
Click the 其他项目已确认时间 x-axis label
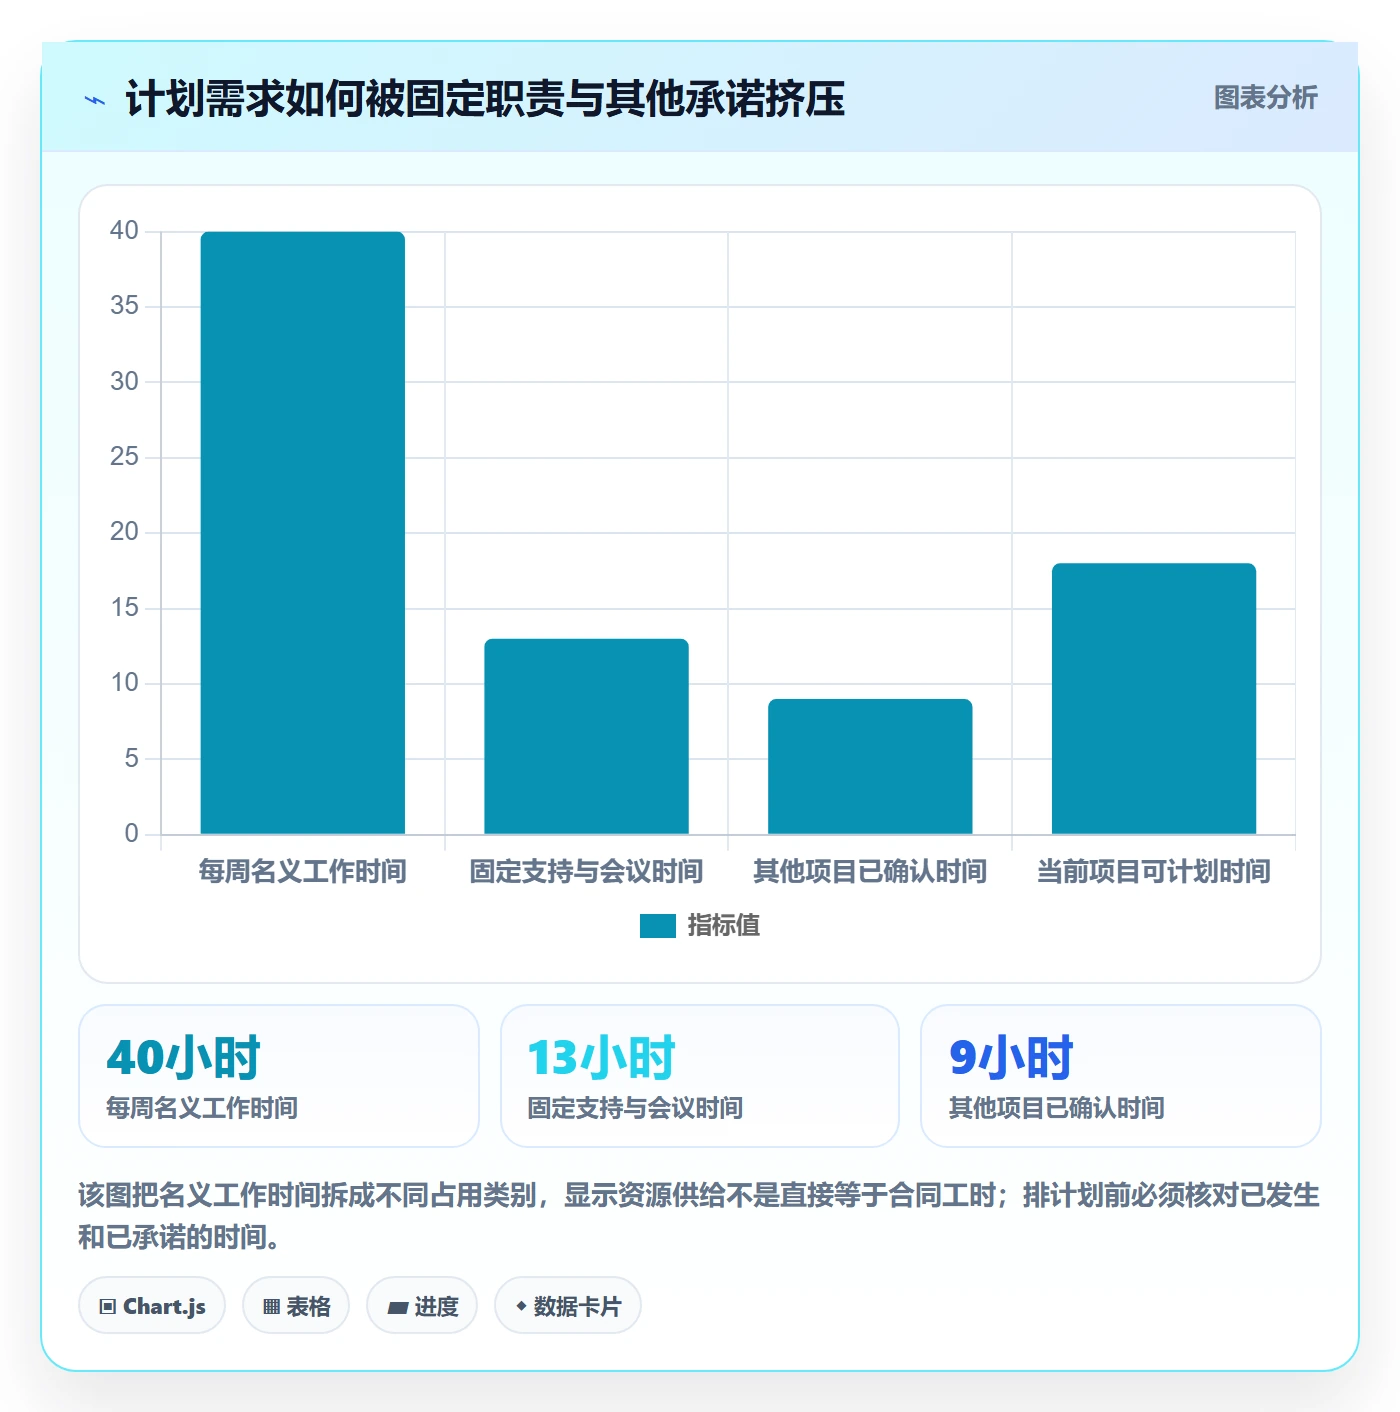click(870, 872)
